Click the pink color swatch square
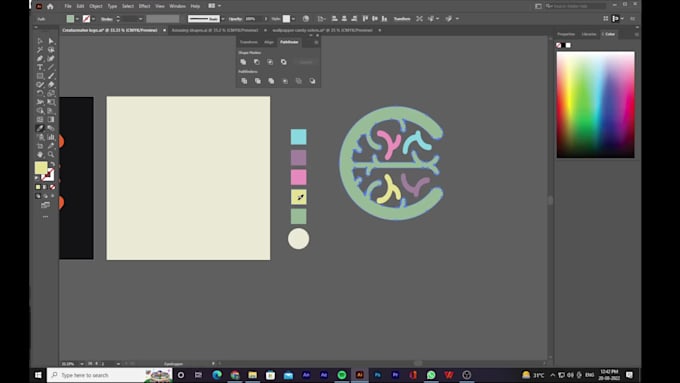This screenshot has height=383, width=680. pos(298,177)
